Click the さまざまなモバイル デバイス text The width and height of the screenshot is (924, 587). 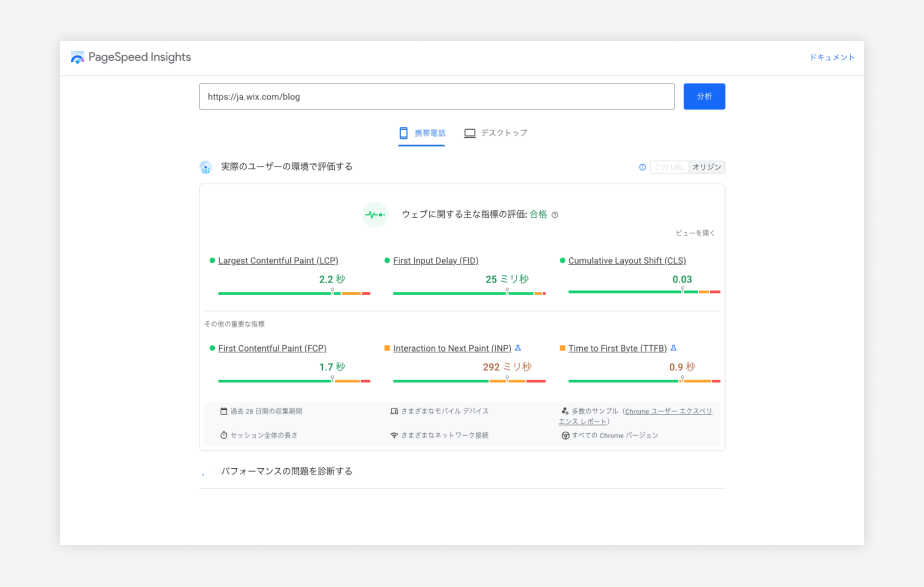(x=445, y=411)
